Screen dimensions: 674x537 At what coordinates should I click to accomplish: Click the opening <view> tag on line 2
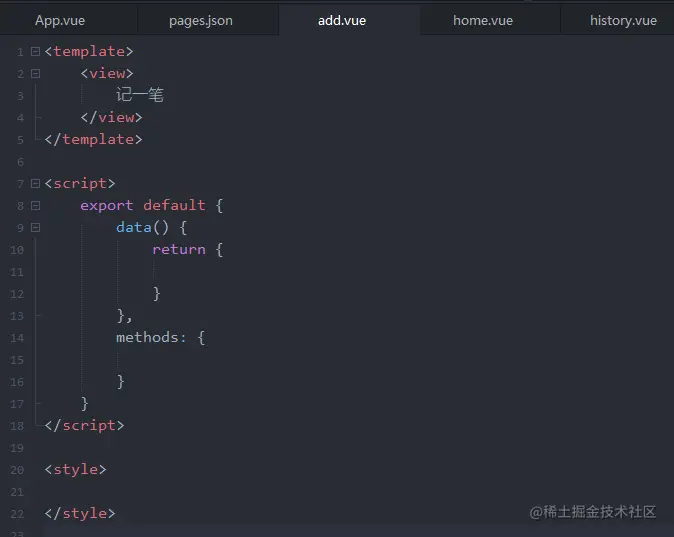point(107,74)
